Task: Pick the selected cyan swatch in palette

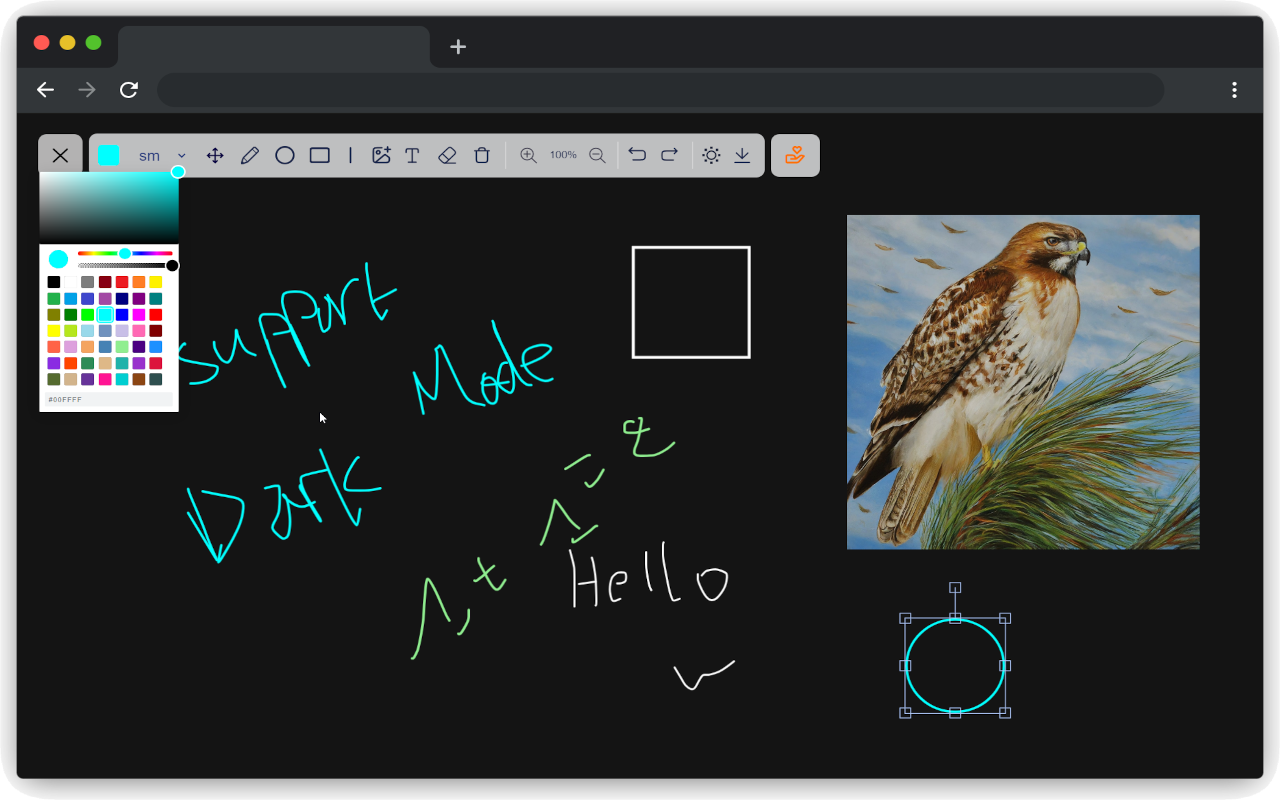Action: 105,315
